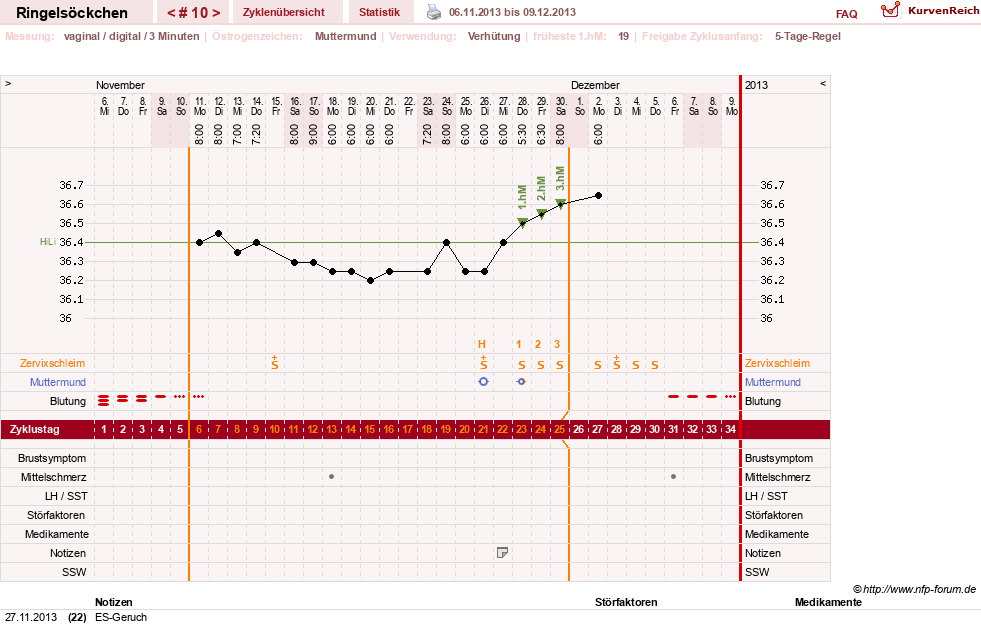The image size is (981, 641).
Task: Click the November month label
Action: (120, 85)
